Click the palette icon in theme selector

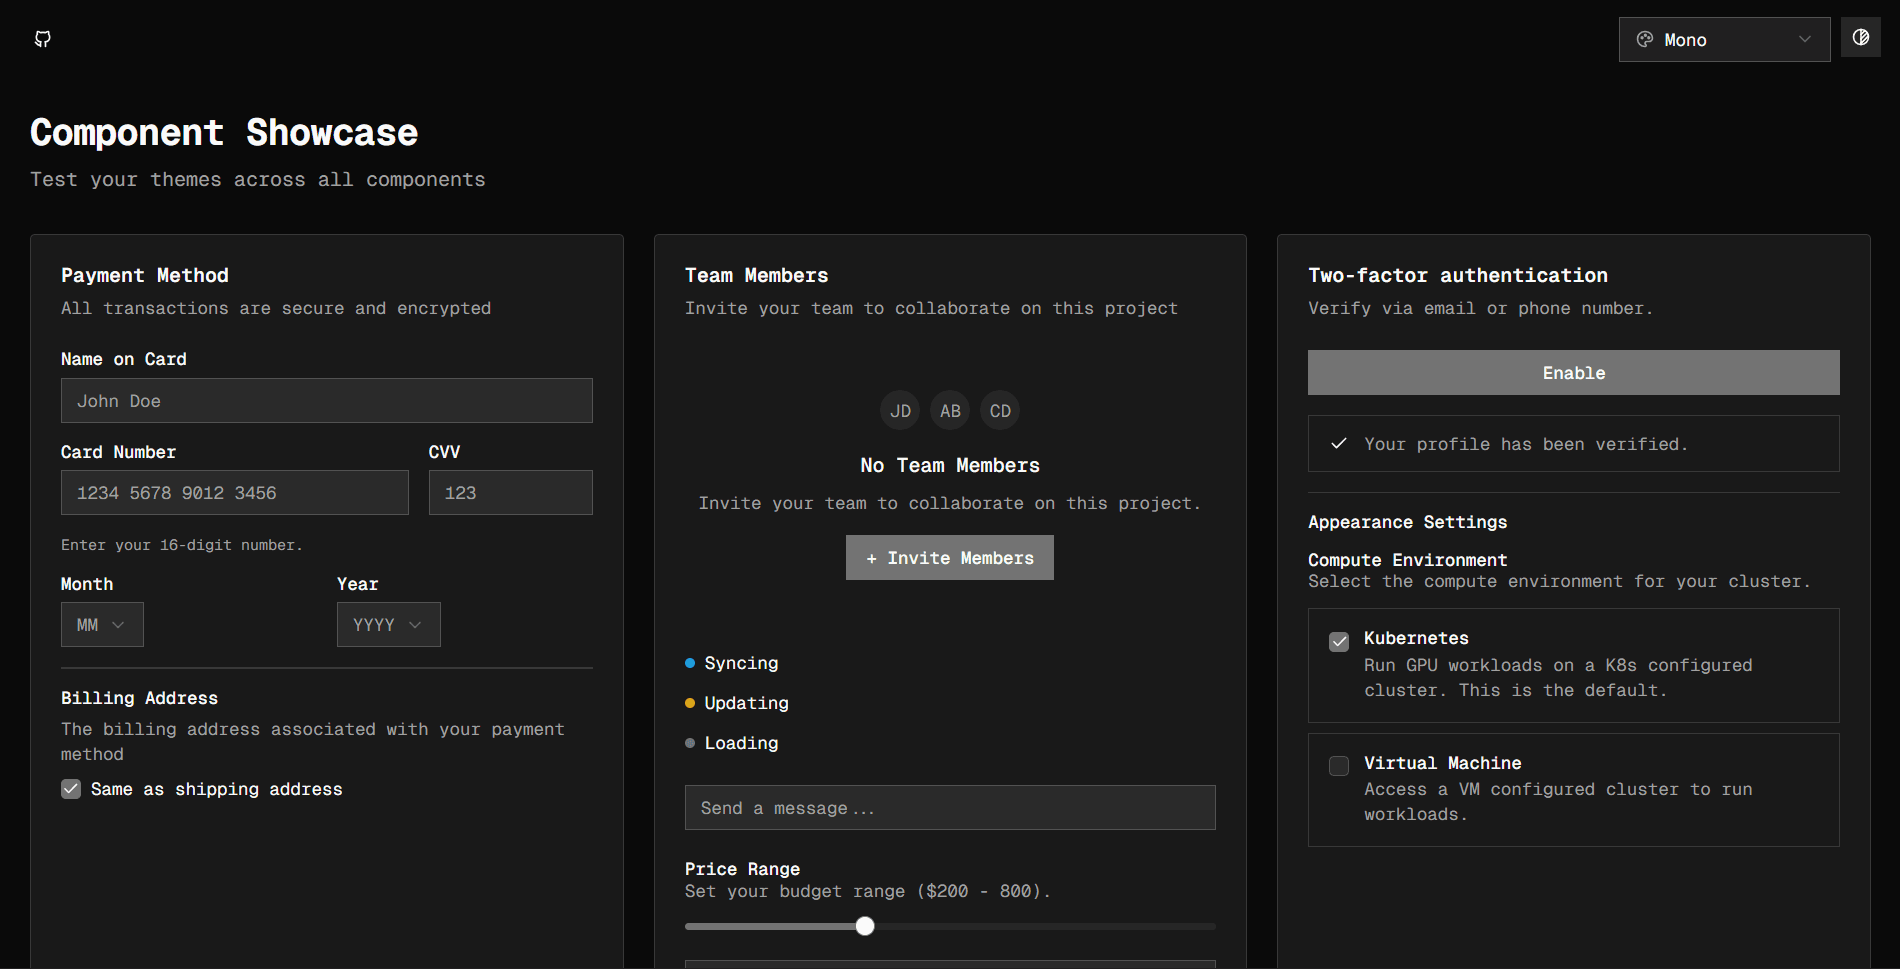(x=1645, y=40)
